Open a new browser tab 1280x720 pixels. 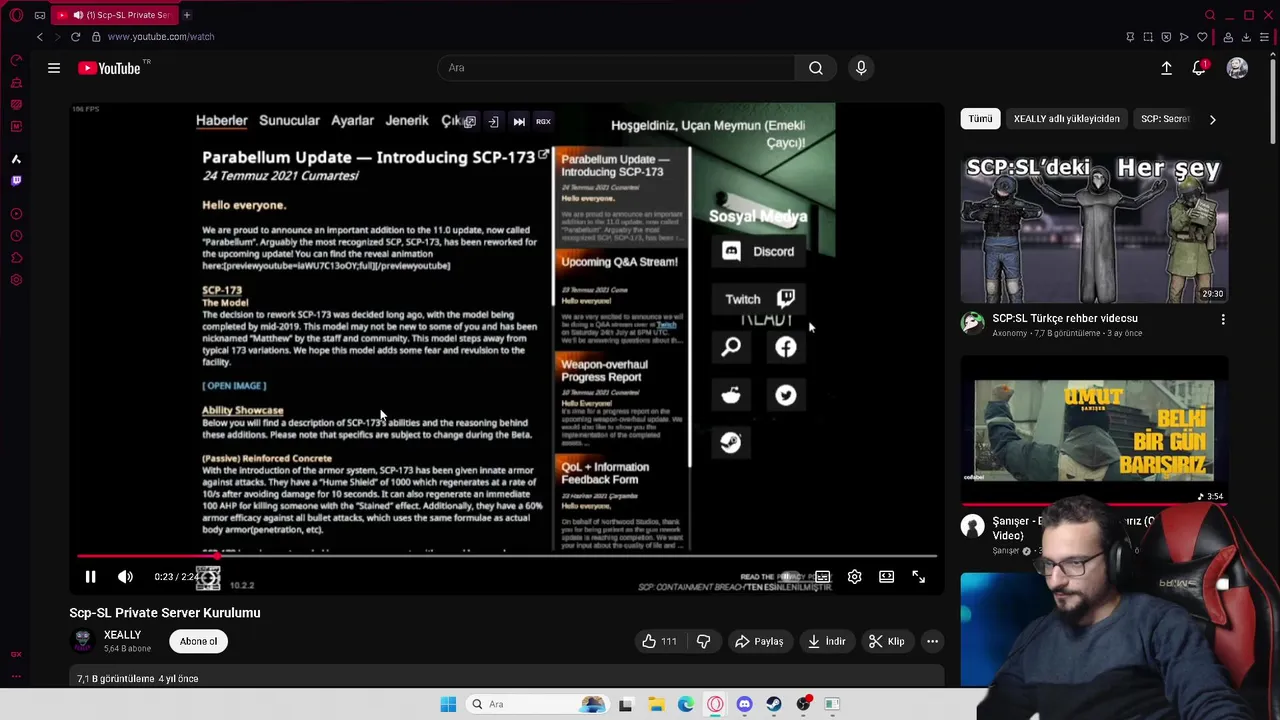pyautogui.click(x=187, y=15)
